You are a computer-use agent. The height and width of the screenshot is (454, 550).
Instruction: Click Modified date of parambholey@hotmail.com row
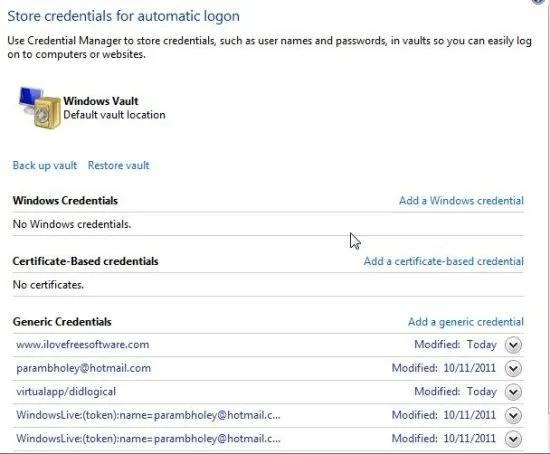(x=444, y=368)
